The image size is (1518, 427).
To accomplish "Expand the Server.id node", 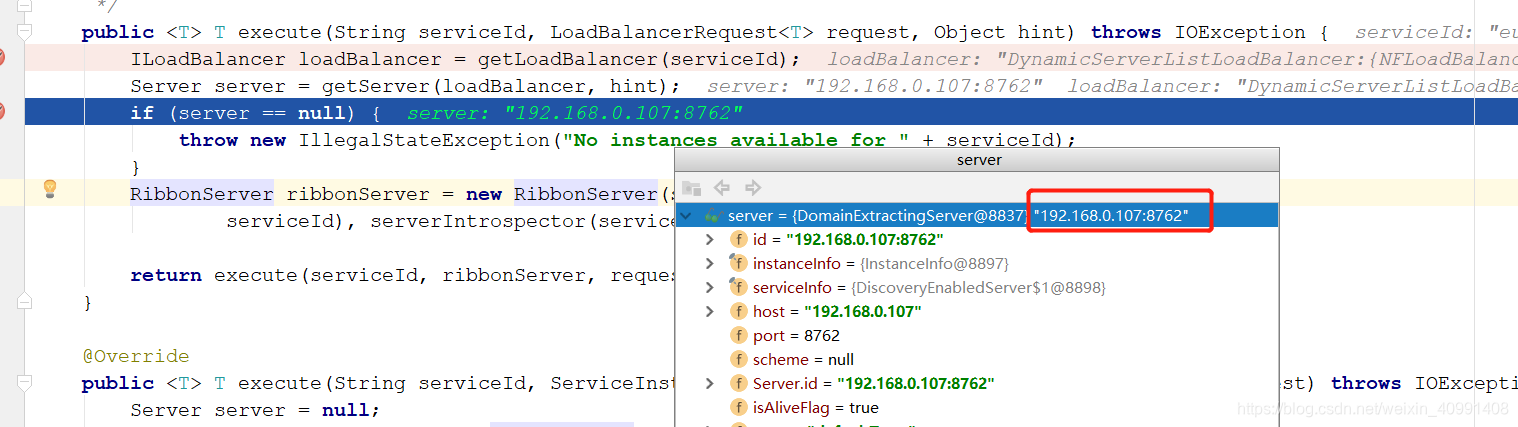I will point(709,383).
